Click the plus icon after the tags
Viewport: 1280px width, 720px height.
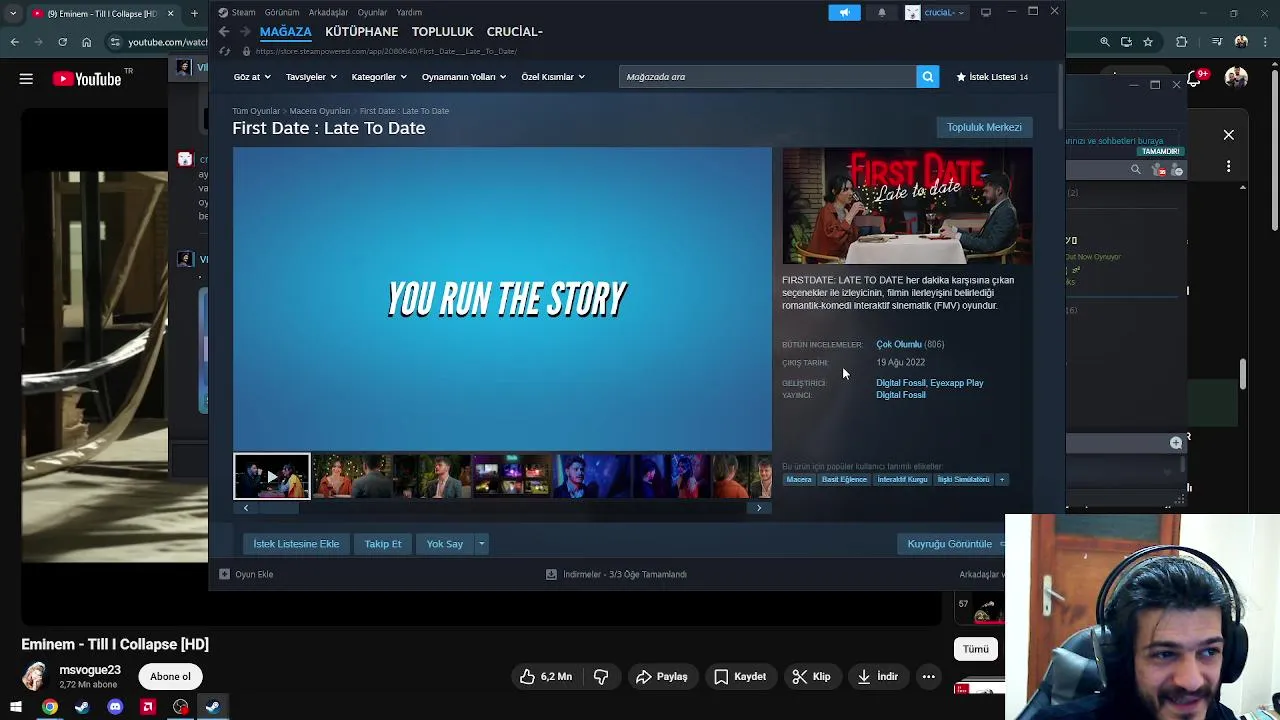pos(1001,480)
